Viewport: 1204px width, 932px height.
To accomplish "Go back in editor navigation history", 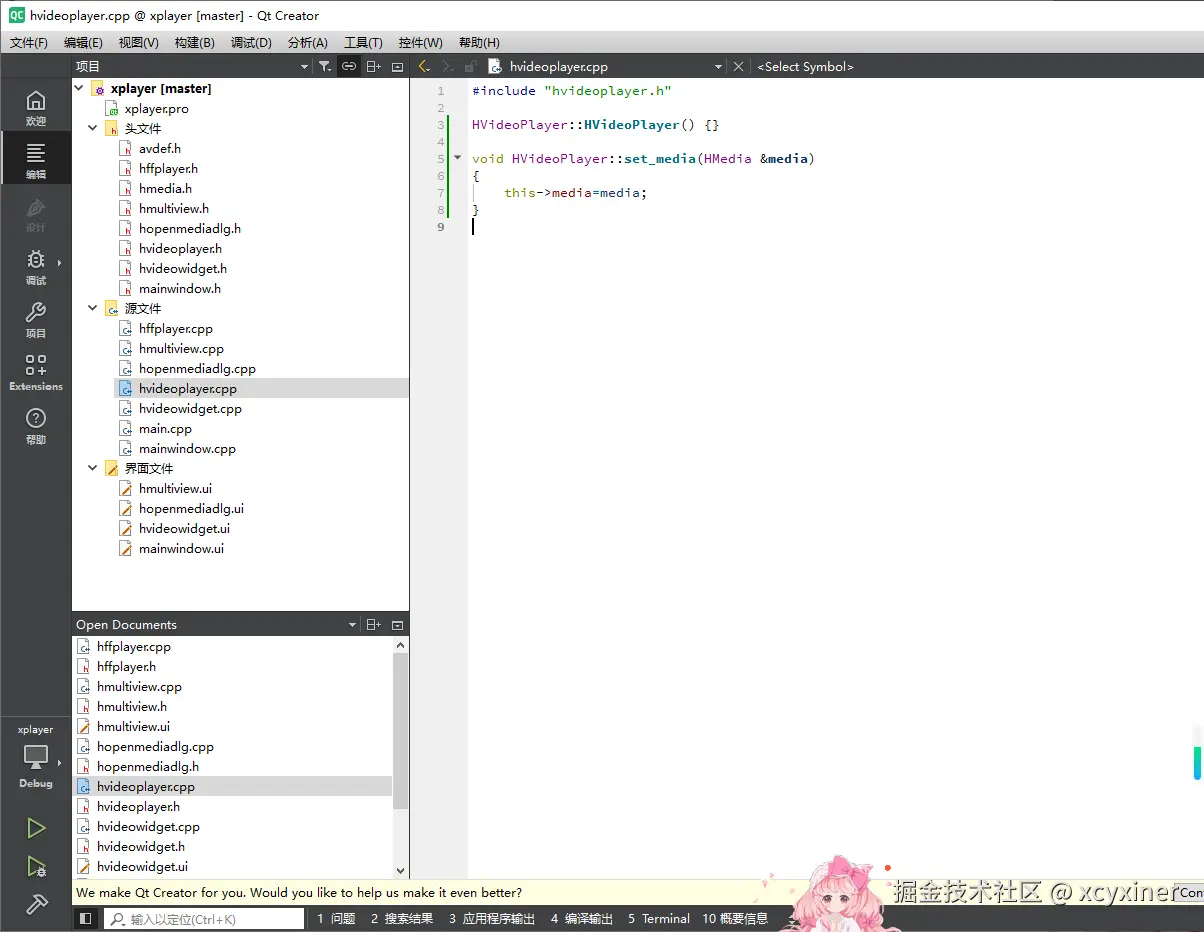I will pyautogui.click(x=424, y=66).
